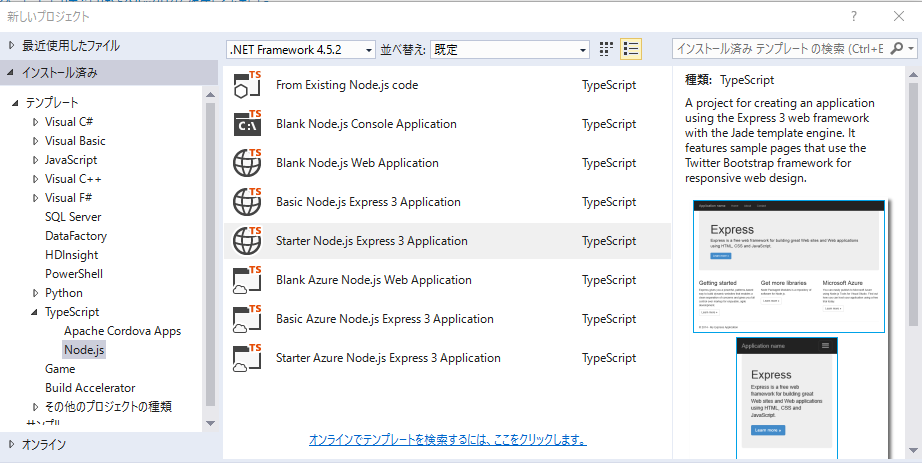
Task: Select the Python template category
Action: 64,293
